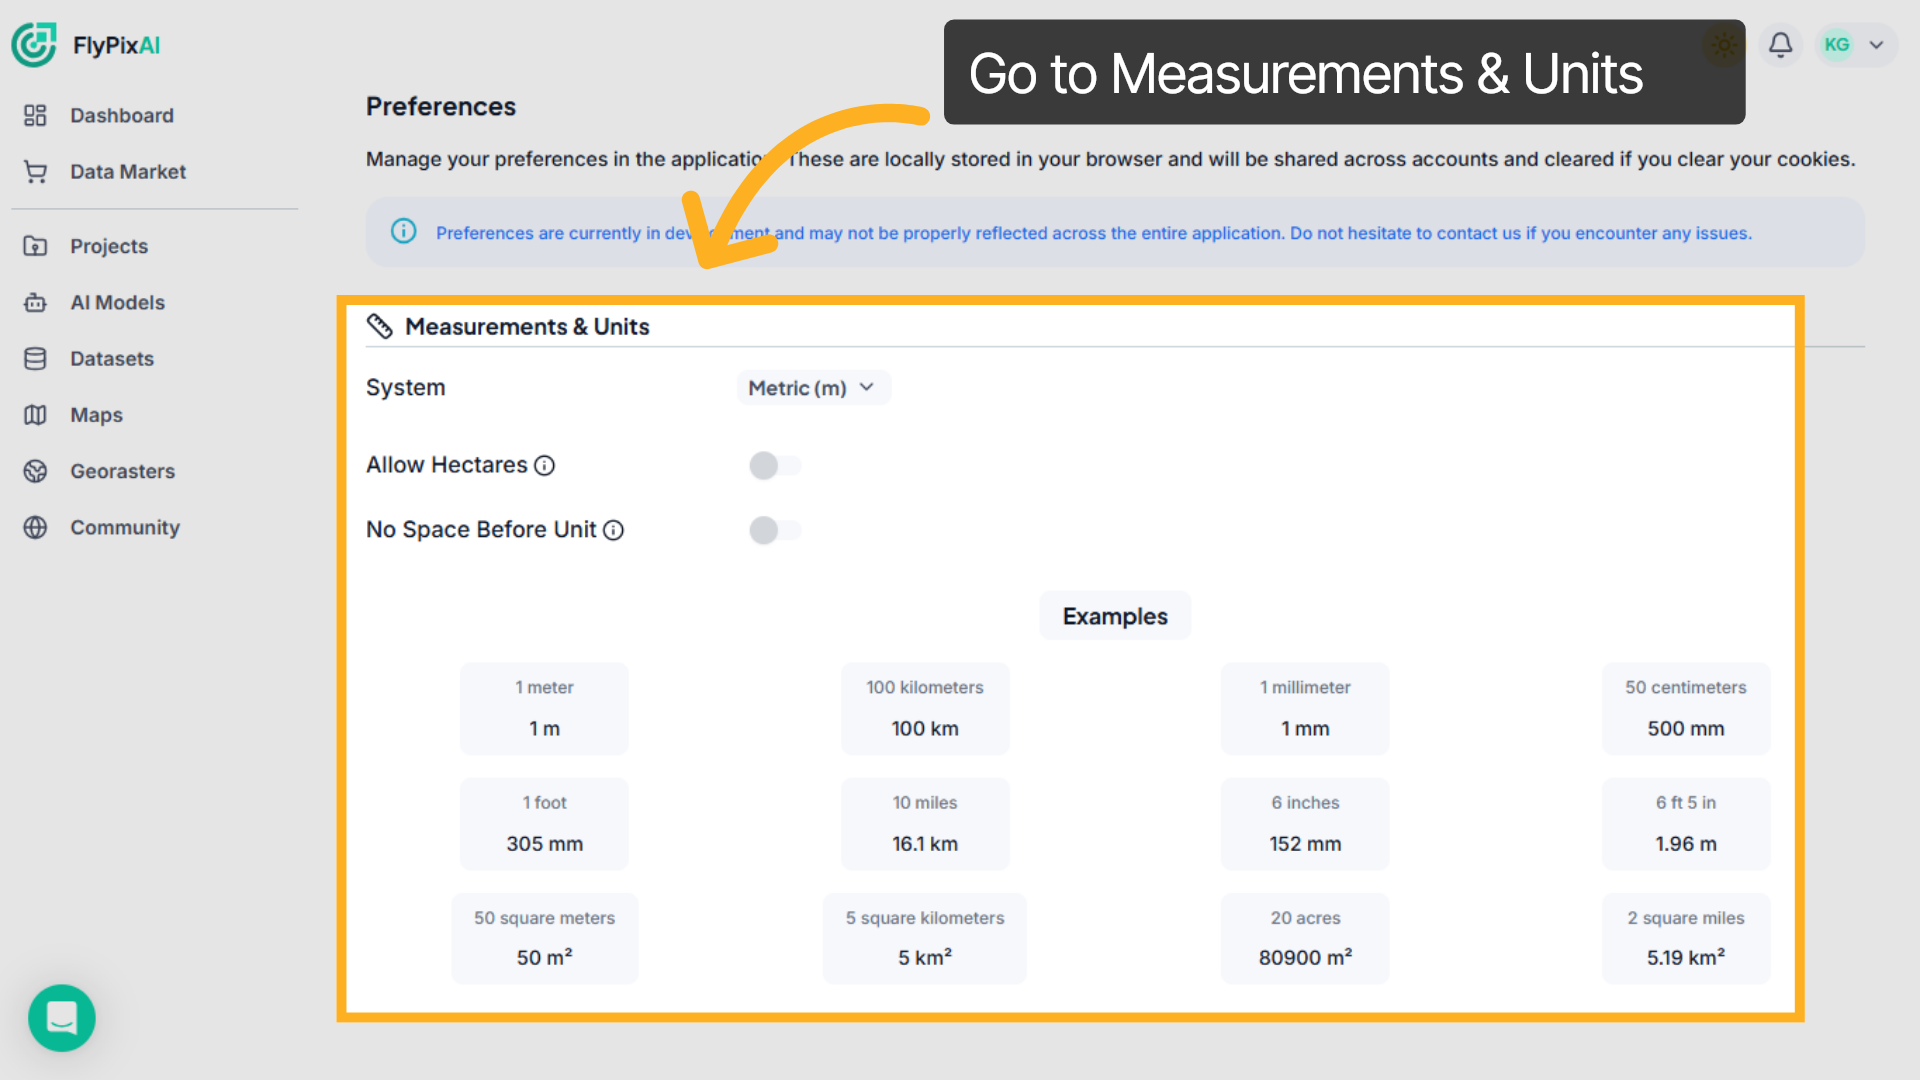Click the 2 square miles example card
The height and width of the screenshot is (1080, 1920).
(x=1686, y=939)
